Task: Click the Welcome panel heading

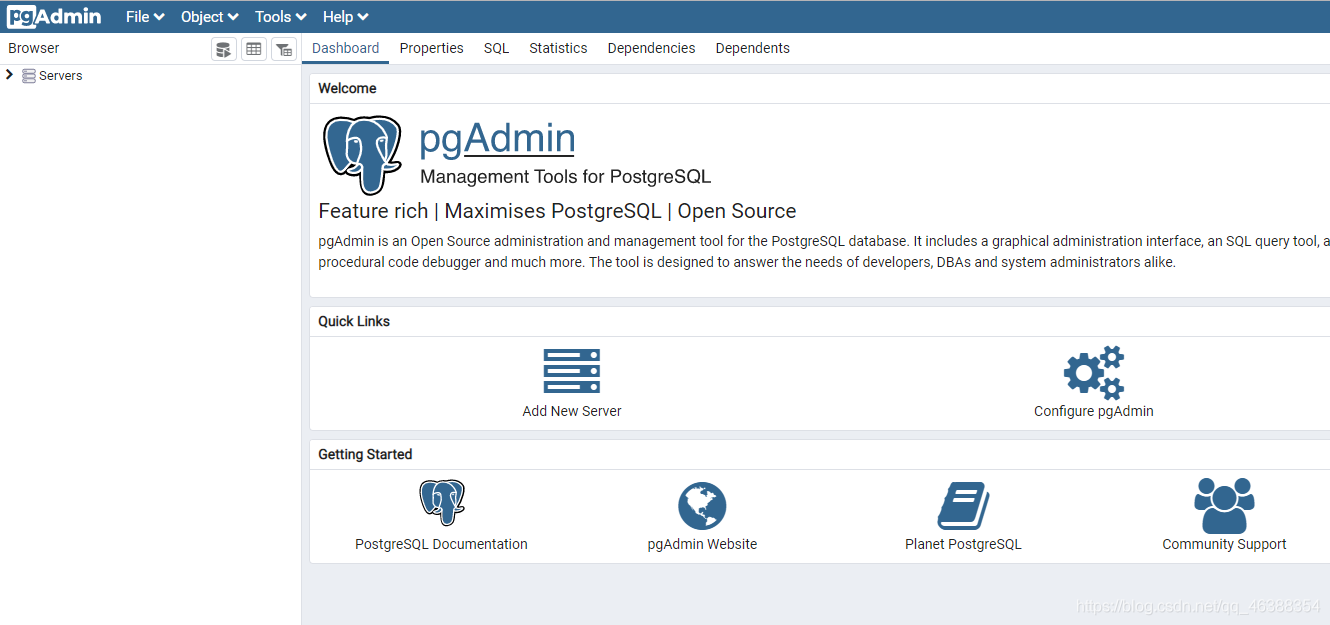Action: tap(347, 88)
